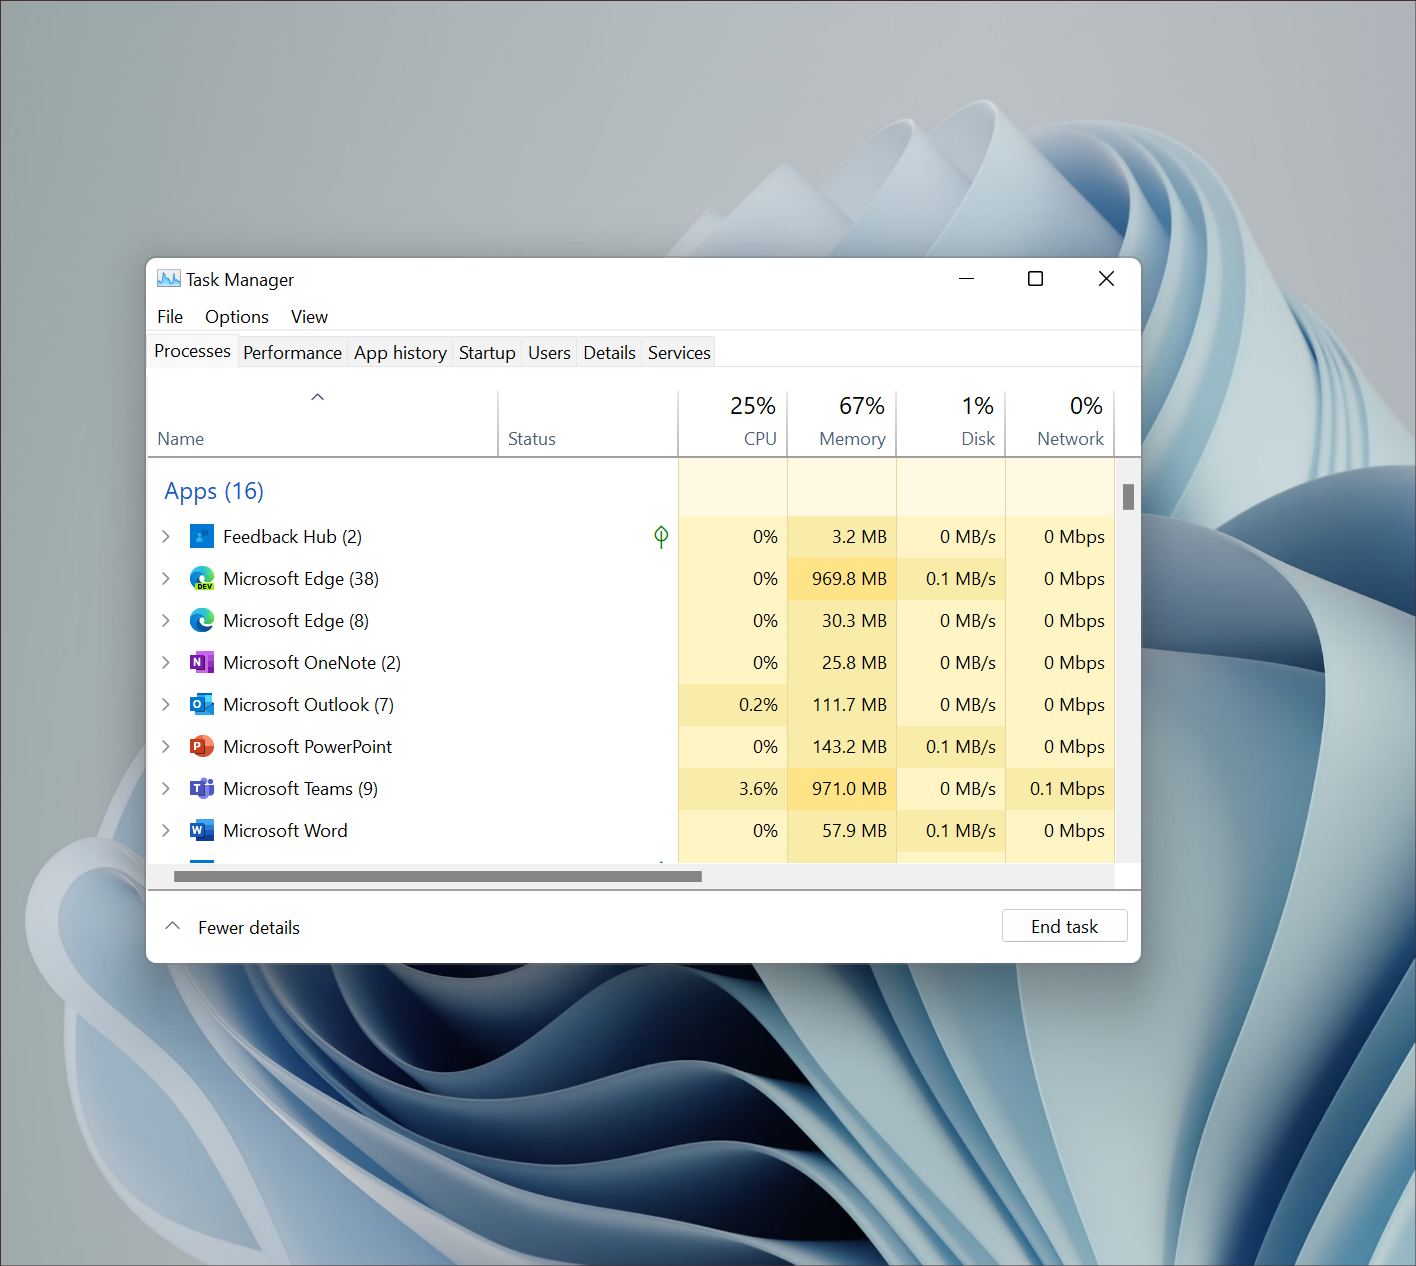Click the 0.2% CPU value for Outlook
The image size is (1416, 1266).
(758, 705)
